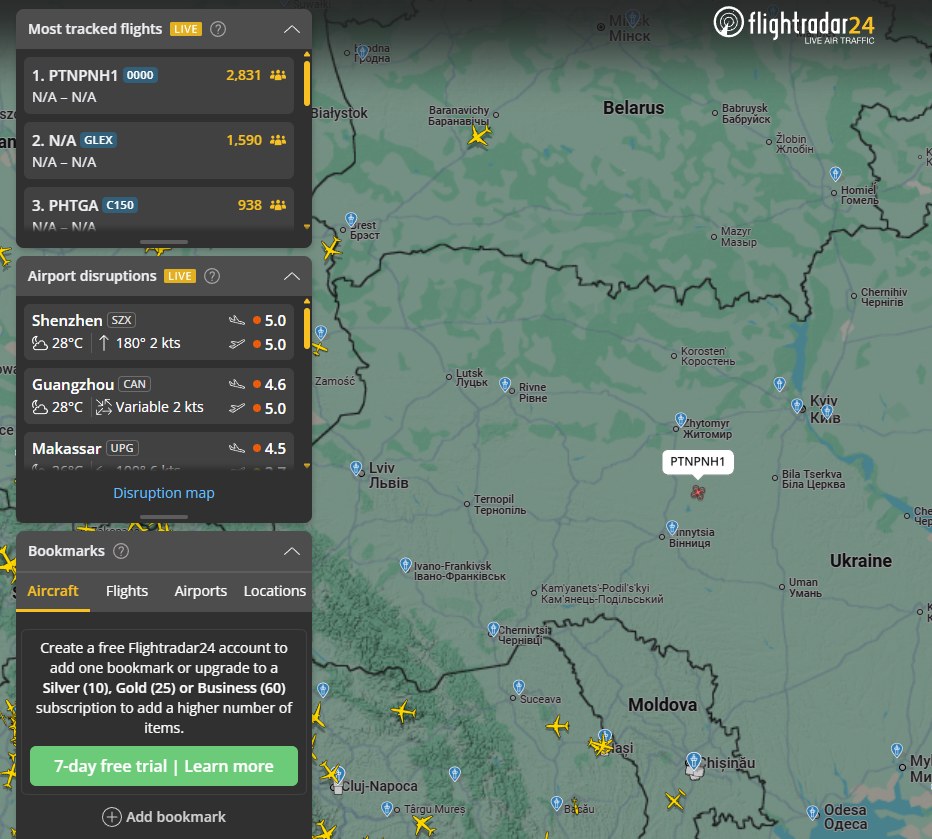Open the Bacău airport pin

557,803
